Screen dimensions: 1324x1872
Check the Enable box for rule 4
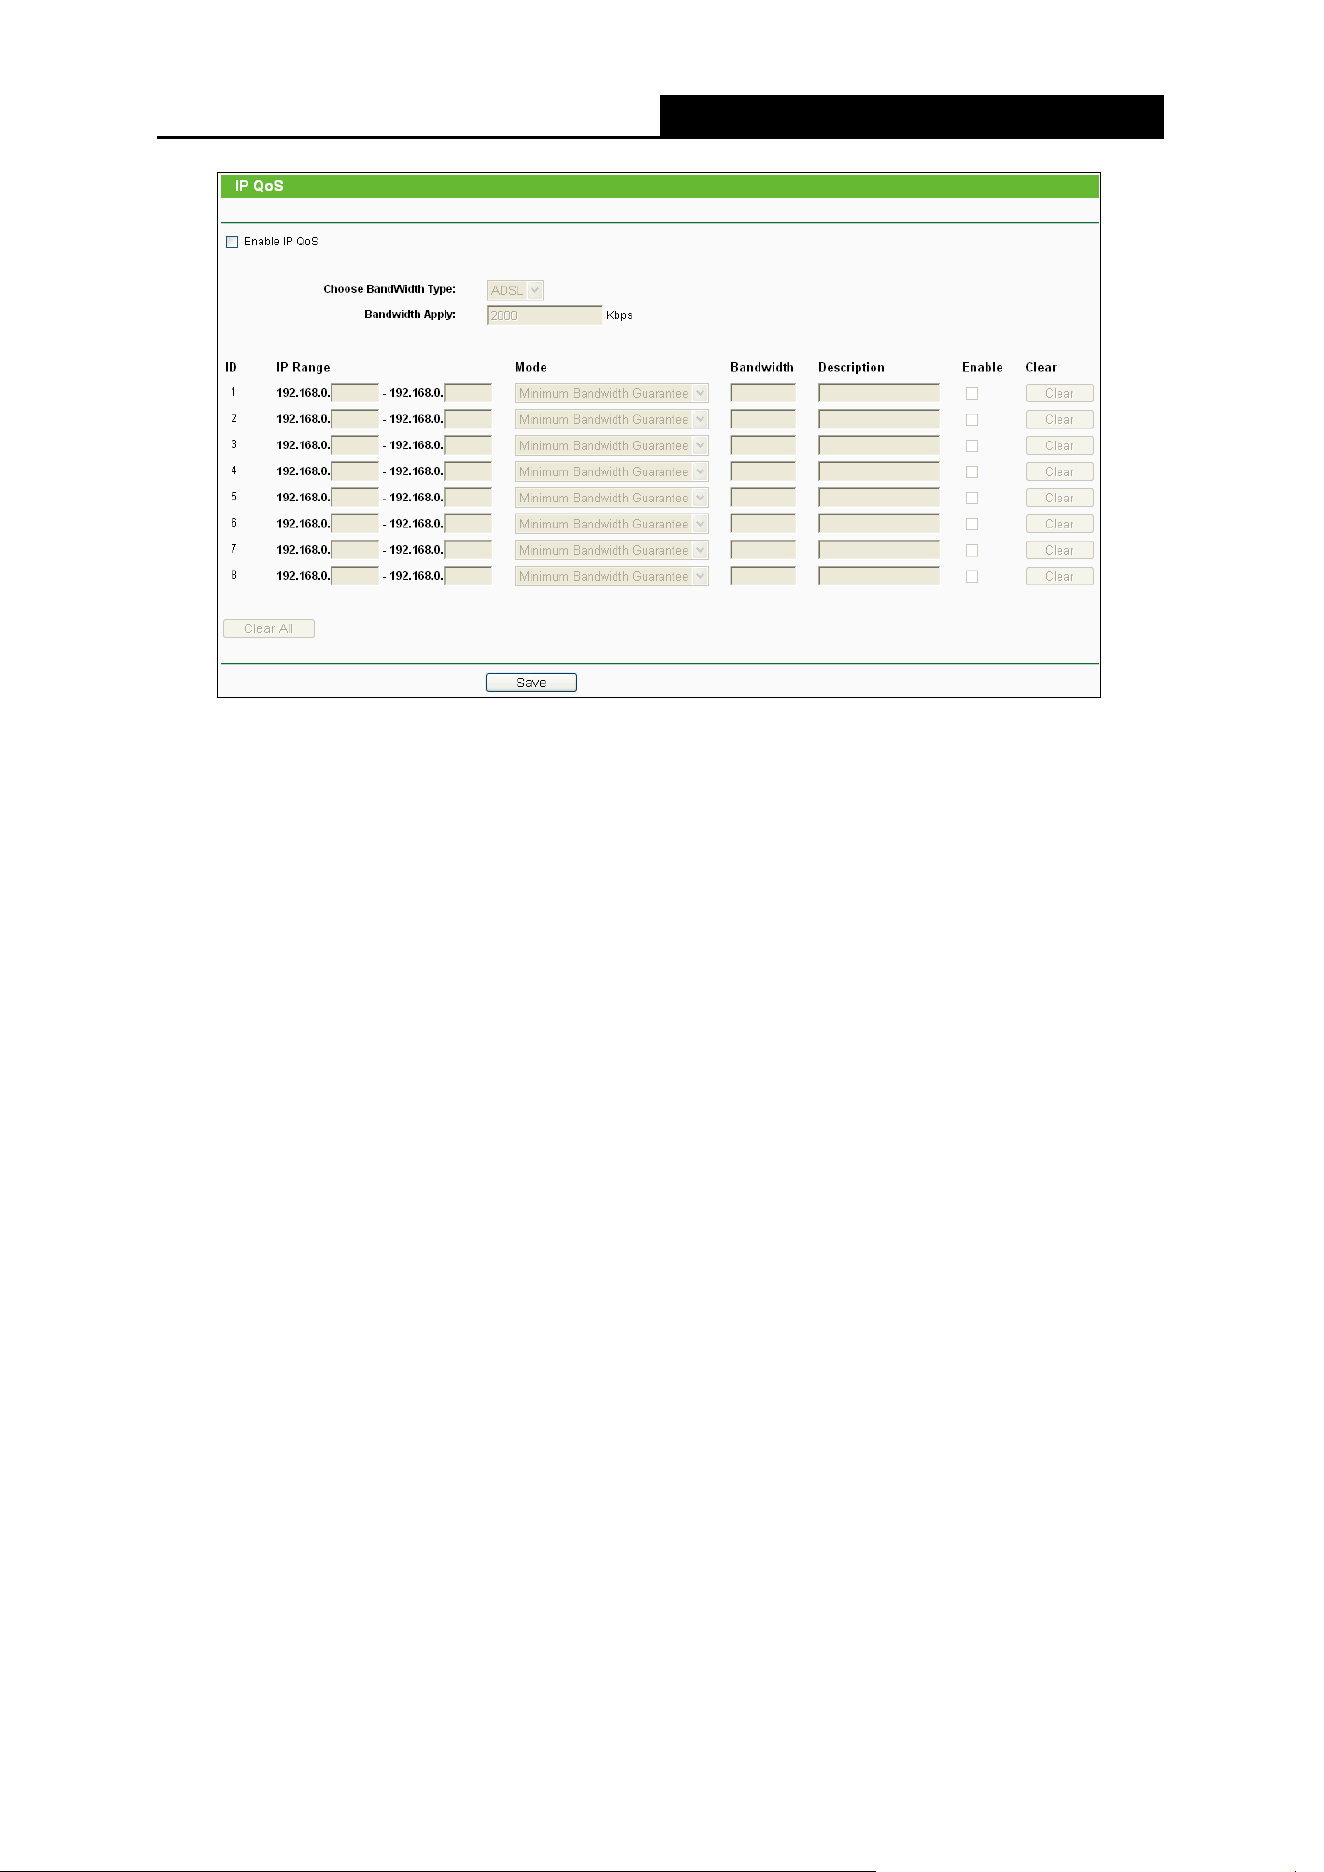[x=972, y=472]
